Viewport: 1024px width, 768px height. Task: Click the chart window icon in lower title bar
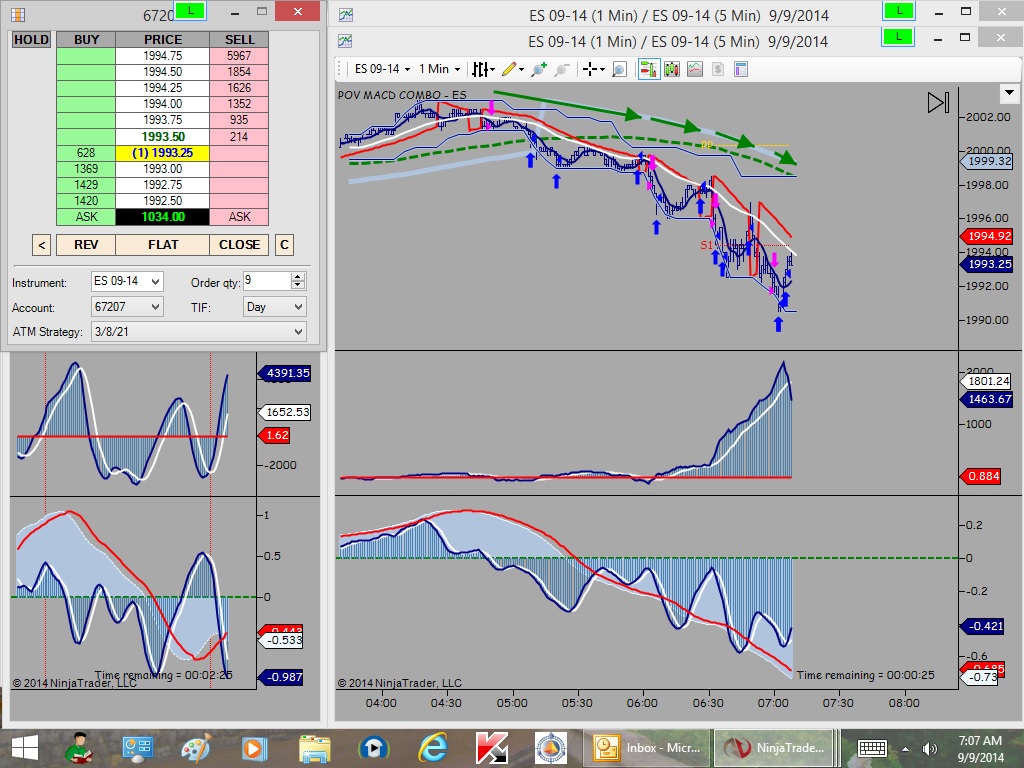click(x=345, y=41)
